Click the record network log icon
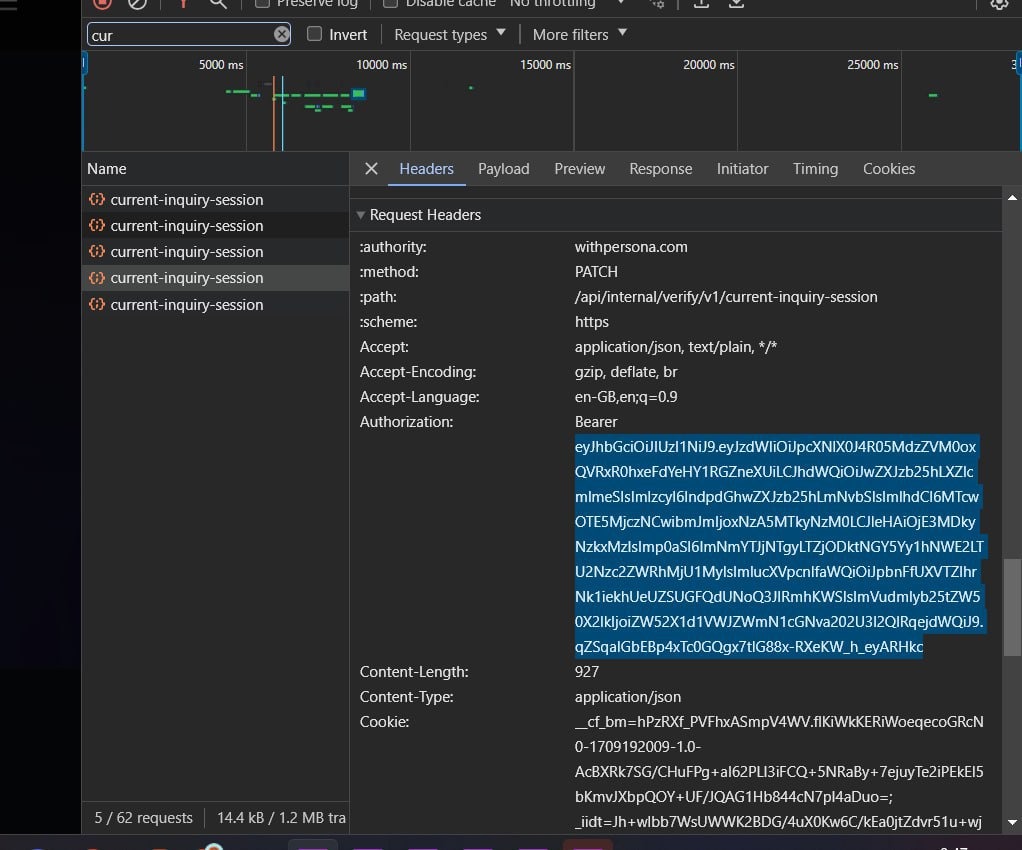 (101, 3)
